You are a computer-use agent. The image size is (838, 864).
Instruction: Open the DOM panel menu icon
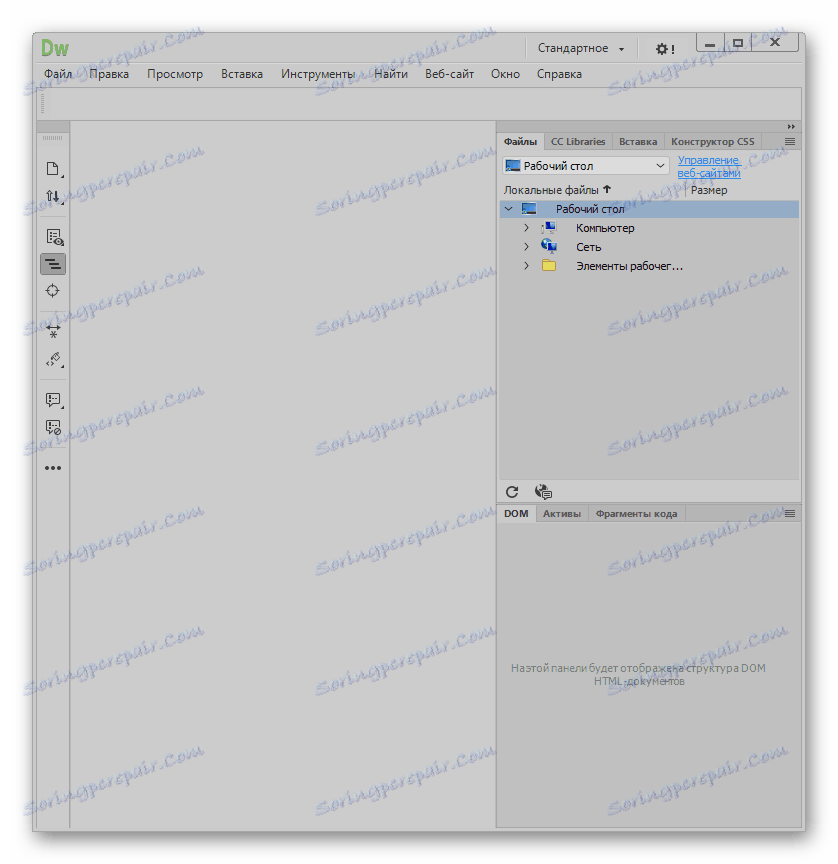point(789,513)
